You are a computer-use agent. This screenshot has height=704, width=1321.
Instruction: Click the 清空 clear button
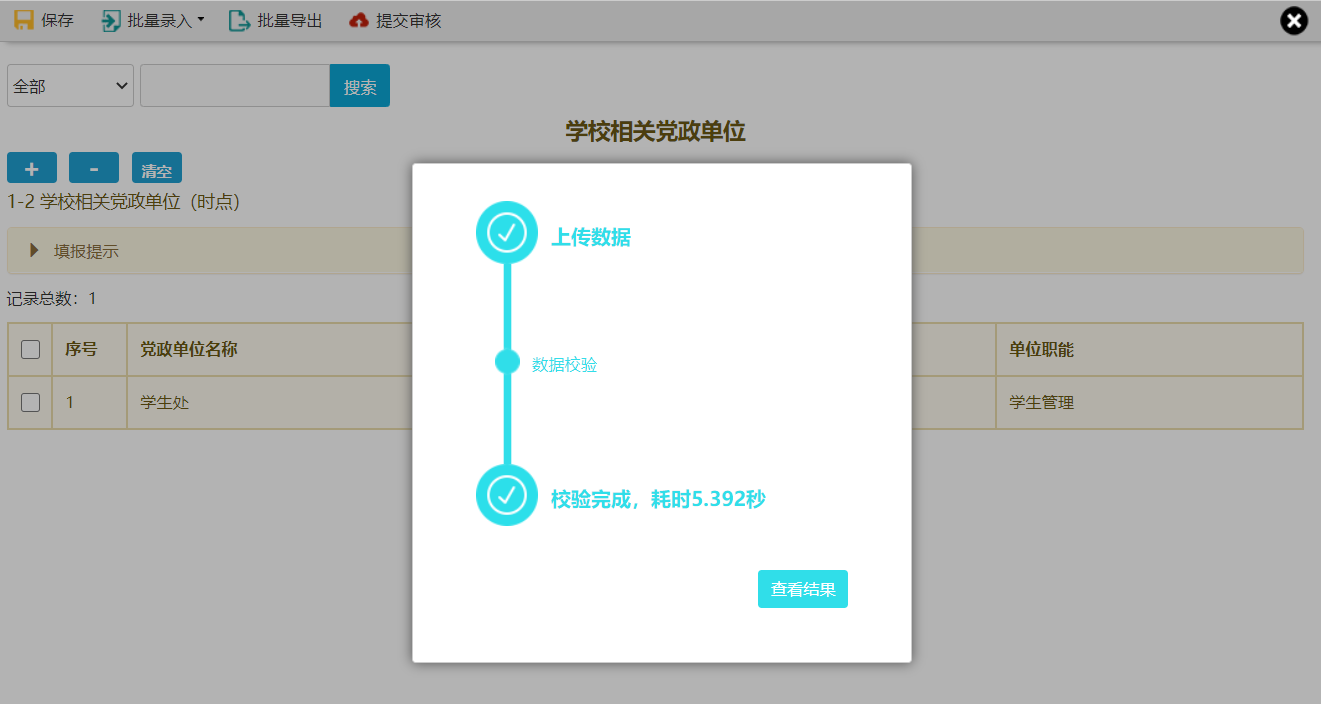click(x=157, y=169)
